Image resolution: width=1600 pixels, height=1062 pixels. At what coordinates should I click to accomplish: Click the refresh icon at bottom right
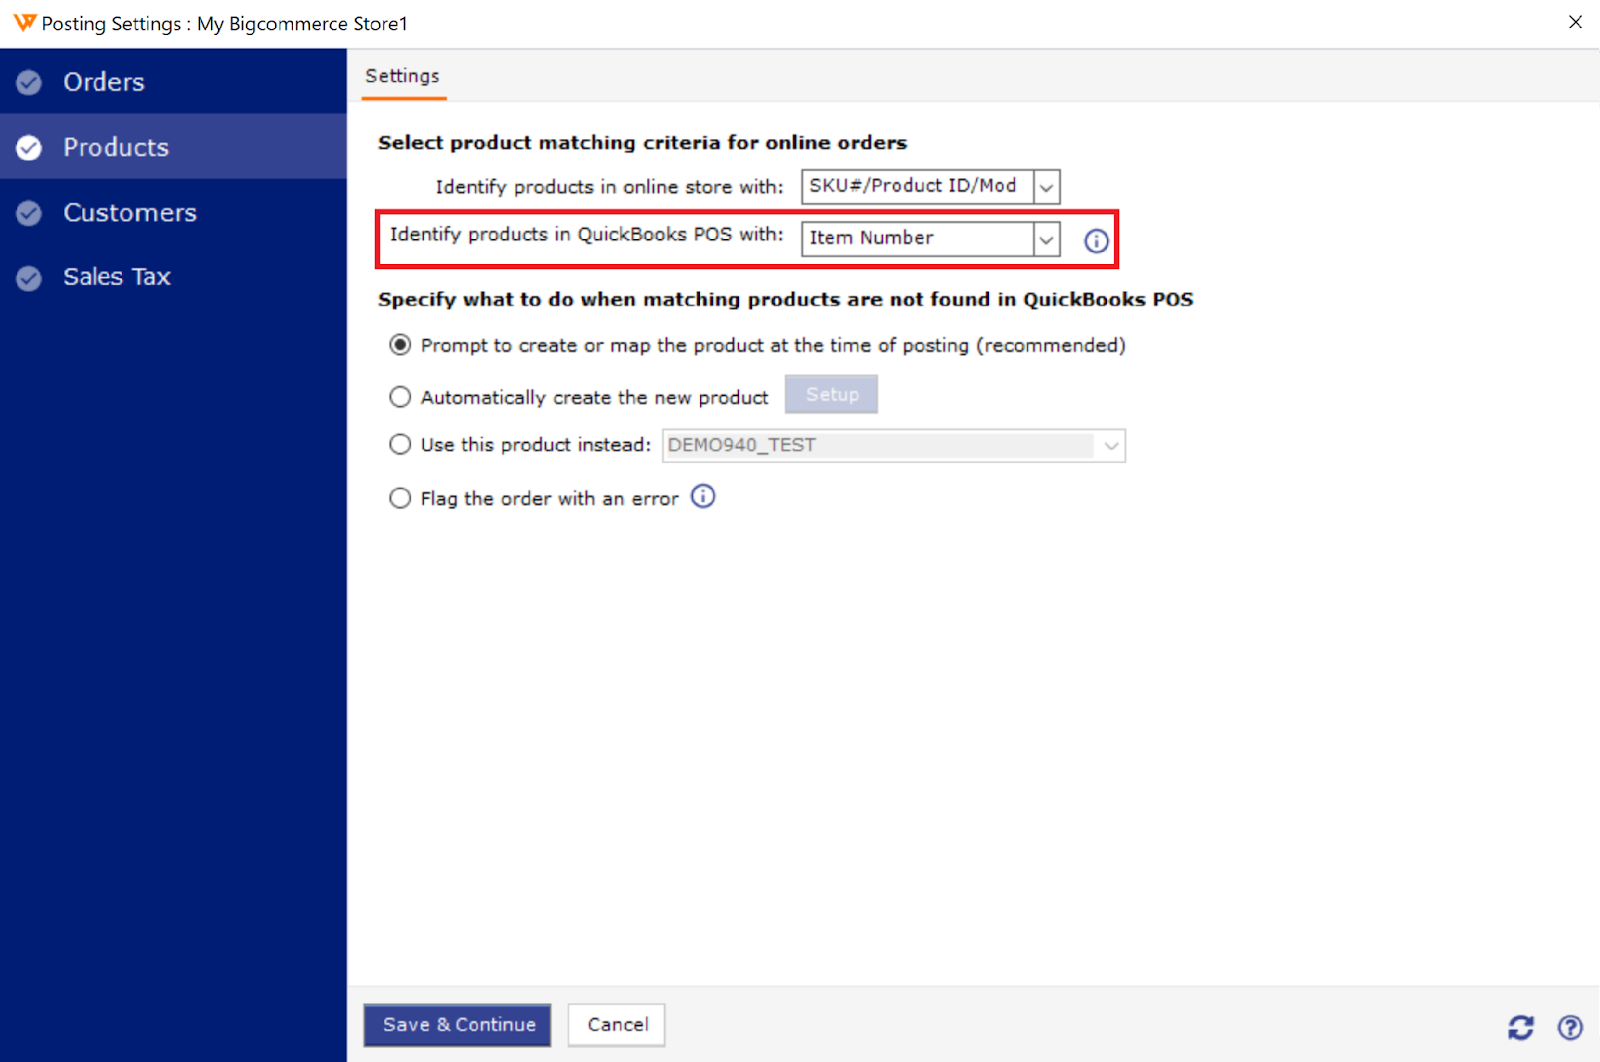click(x=1520, y=1027)
